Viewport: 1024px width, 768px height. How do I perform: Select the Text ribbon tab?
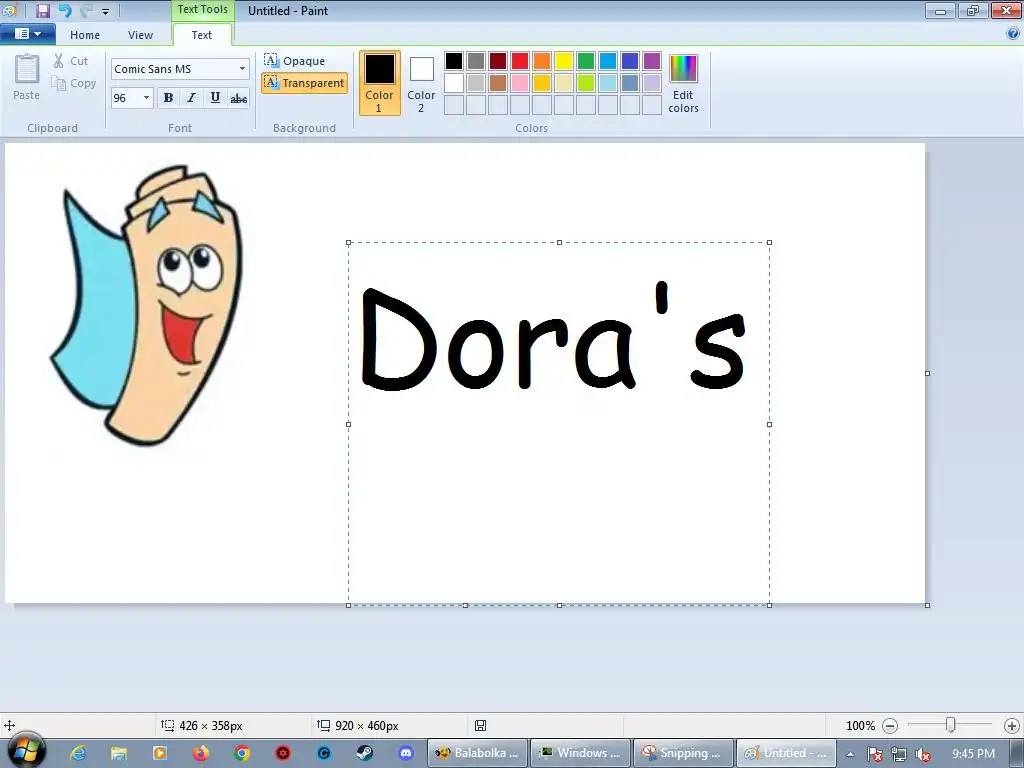pyautogui.click(x=202, y=35)
